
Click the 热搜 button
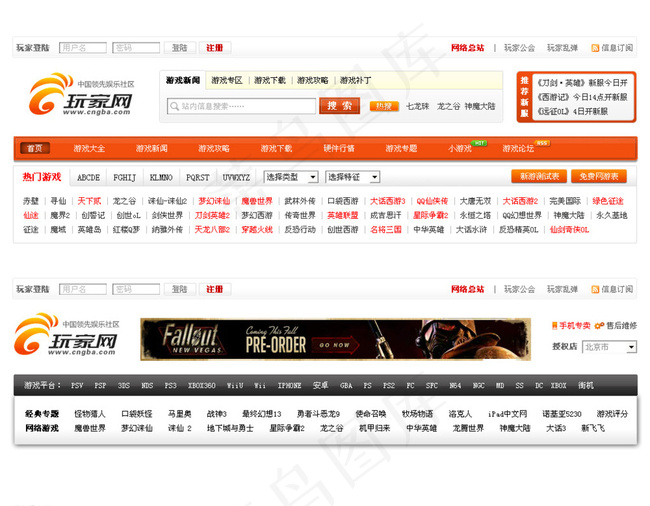pyautogui.click(x=384, y=107)
